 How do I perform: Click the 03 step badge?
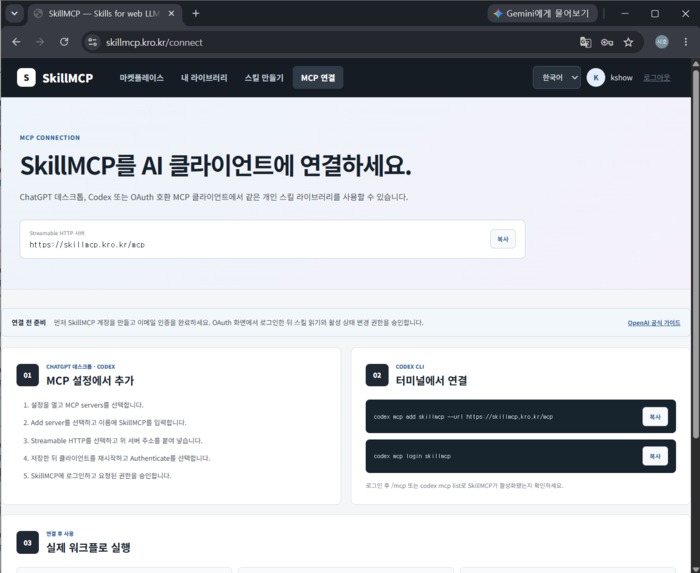pos(28,543)
